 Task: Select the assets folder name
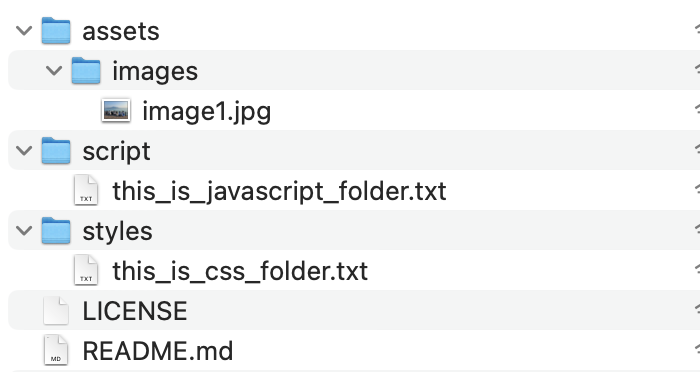coord(121,32)
